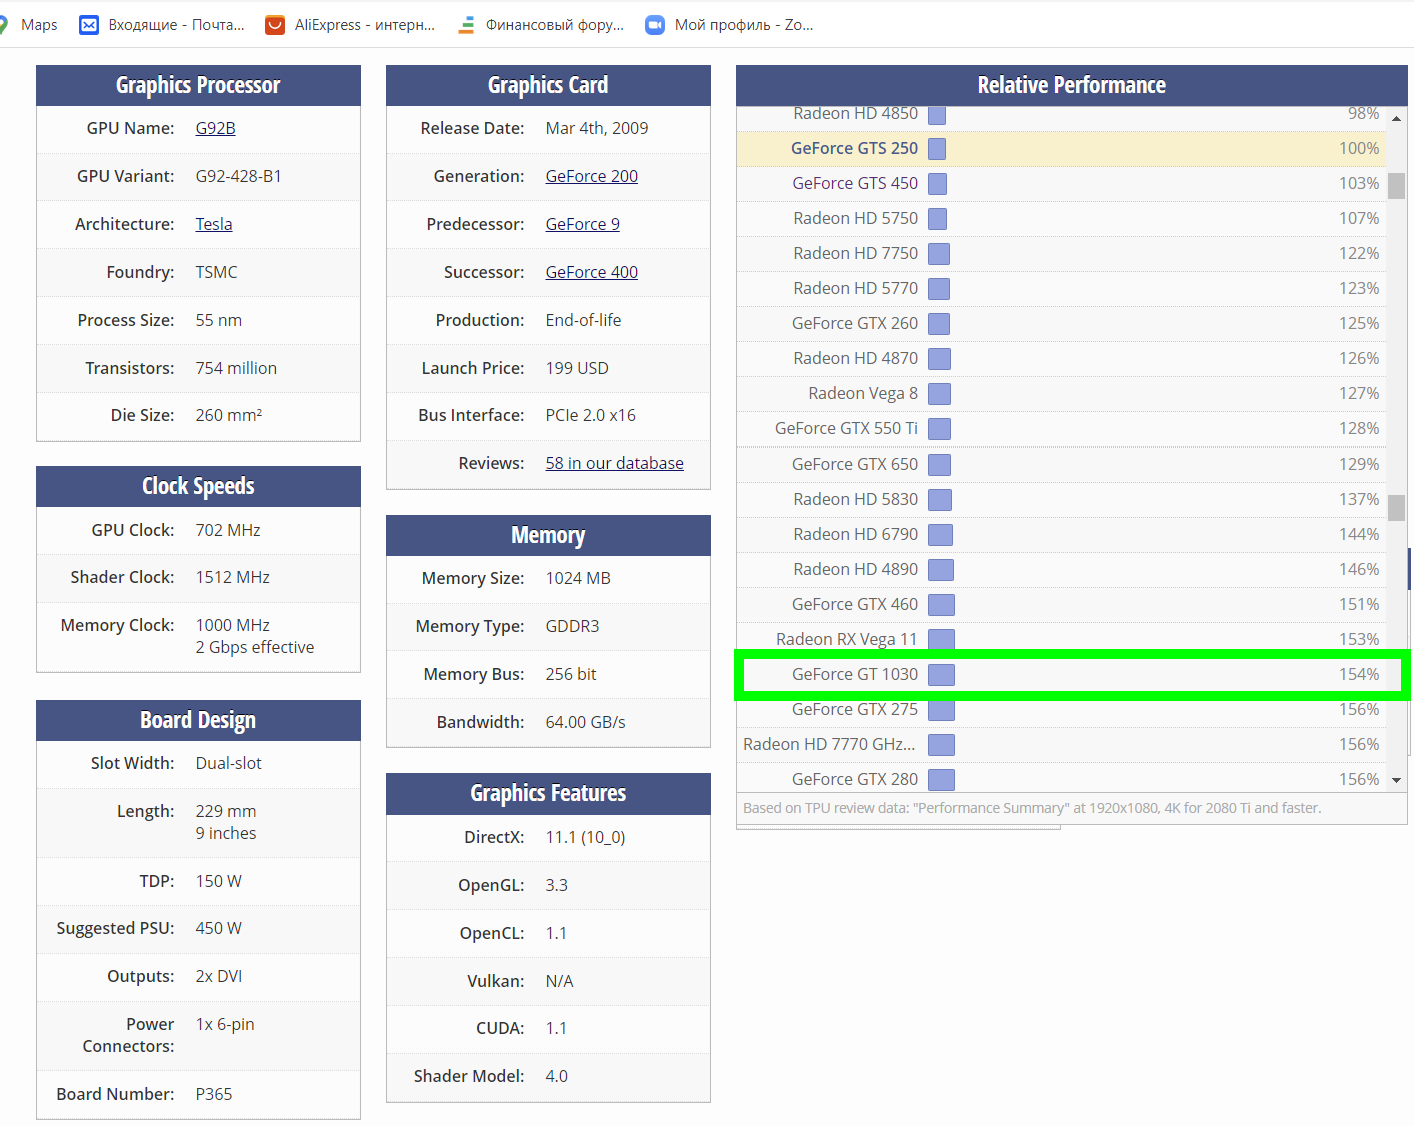Viewport: 1414px width, 1126px height.
Task: Select the '2x DVI' outputs value
Action: pyautogui.click(x=218, y=976)
